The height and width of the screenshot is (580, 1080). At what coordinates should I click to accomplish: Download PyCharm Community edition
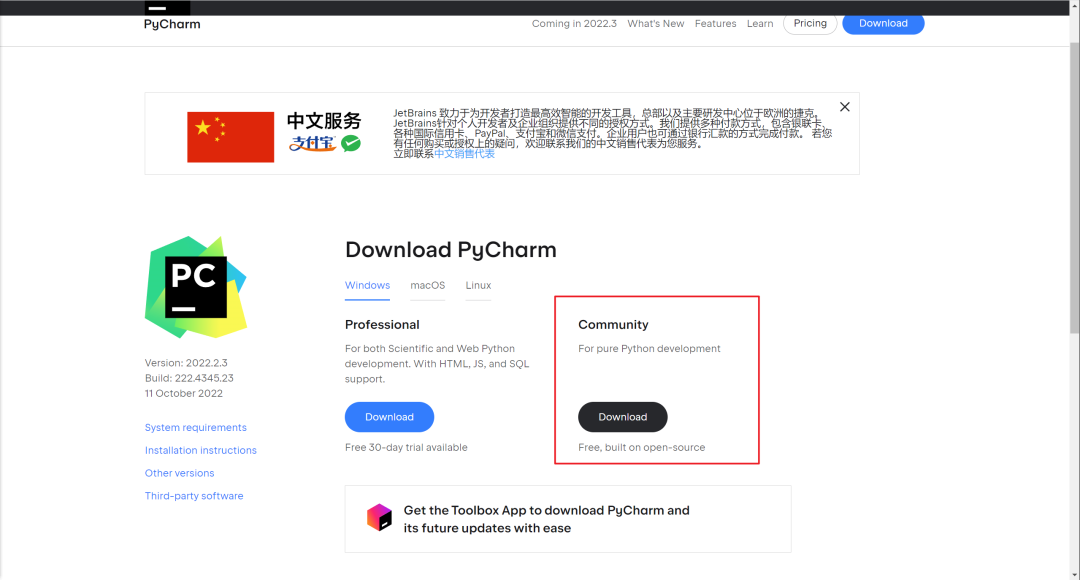pos(623,417)
